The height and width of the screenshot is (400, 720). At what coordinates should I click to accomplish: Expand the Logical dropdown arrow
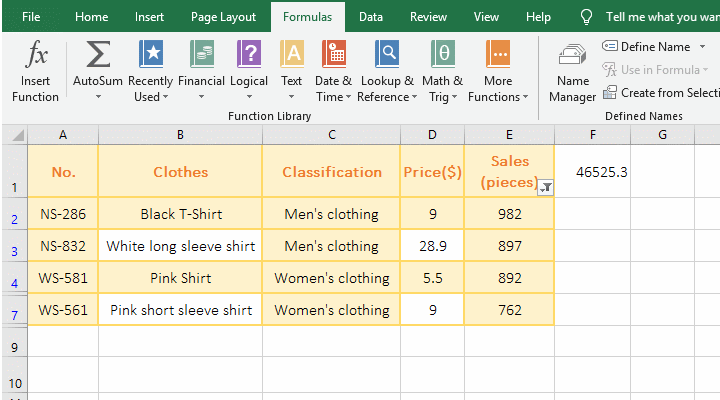pos(249,97)
